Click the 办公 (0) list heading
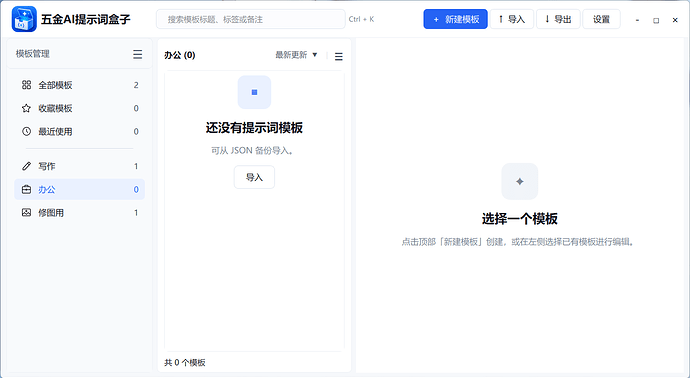This screenshot has height=378, width=690. (180, 55)
